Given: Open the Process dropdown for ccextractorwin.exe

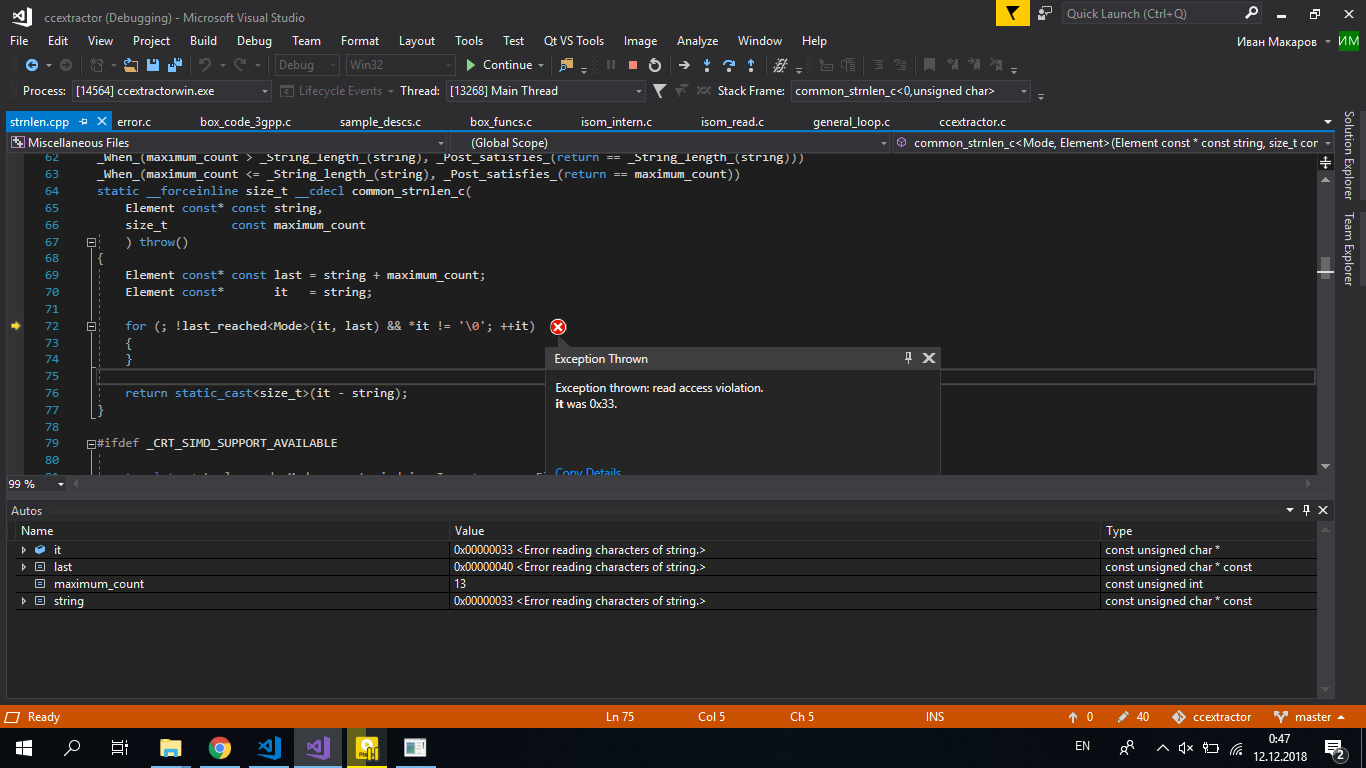Looking at the screenshot, I should click(265, 91).
